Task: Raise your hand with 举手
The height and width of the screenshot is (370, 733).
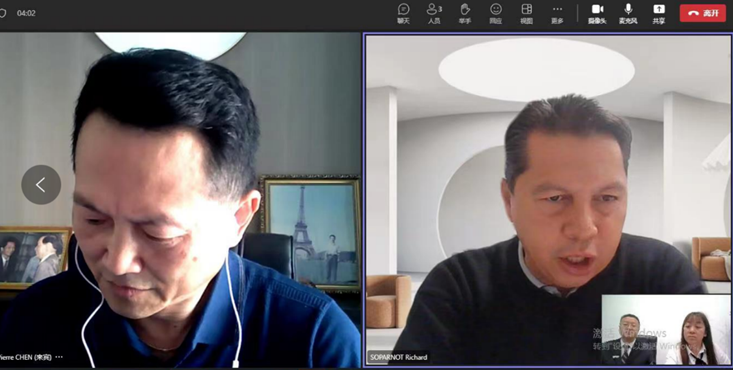Action: click(x=465, y=14)
